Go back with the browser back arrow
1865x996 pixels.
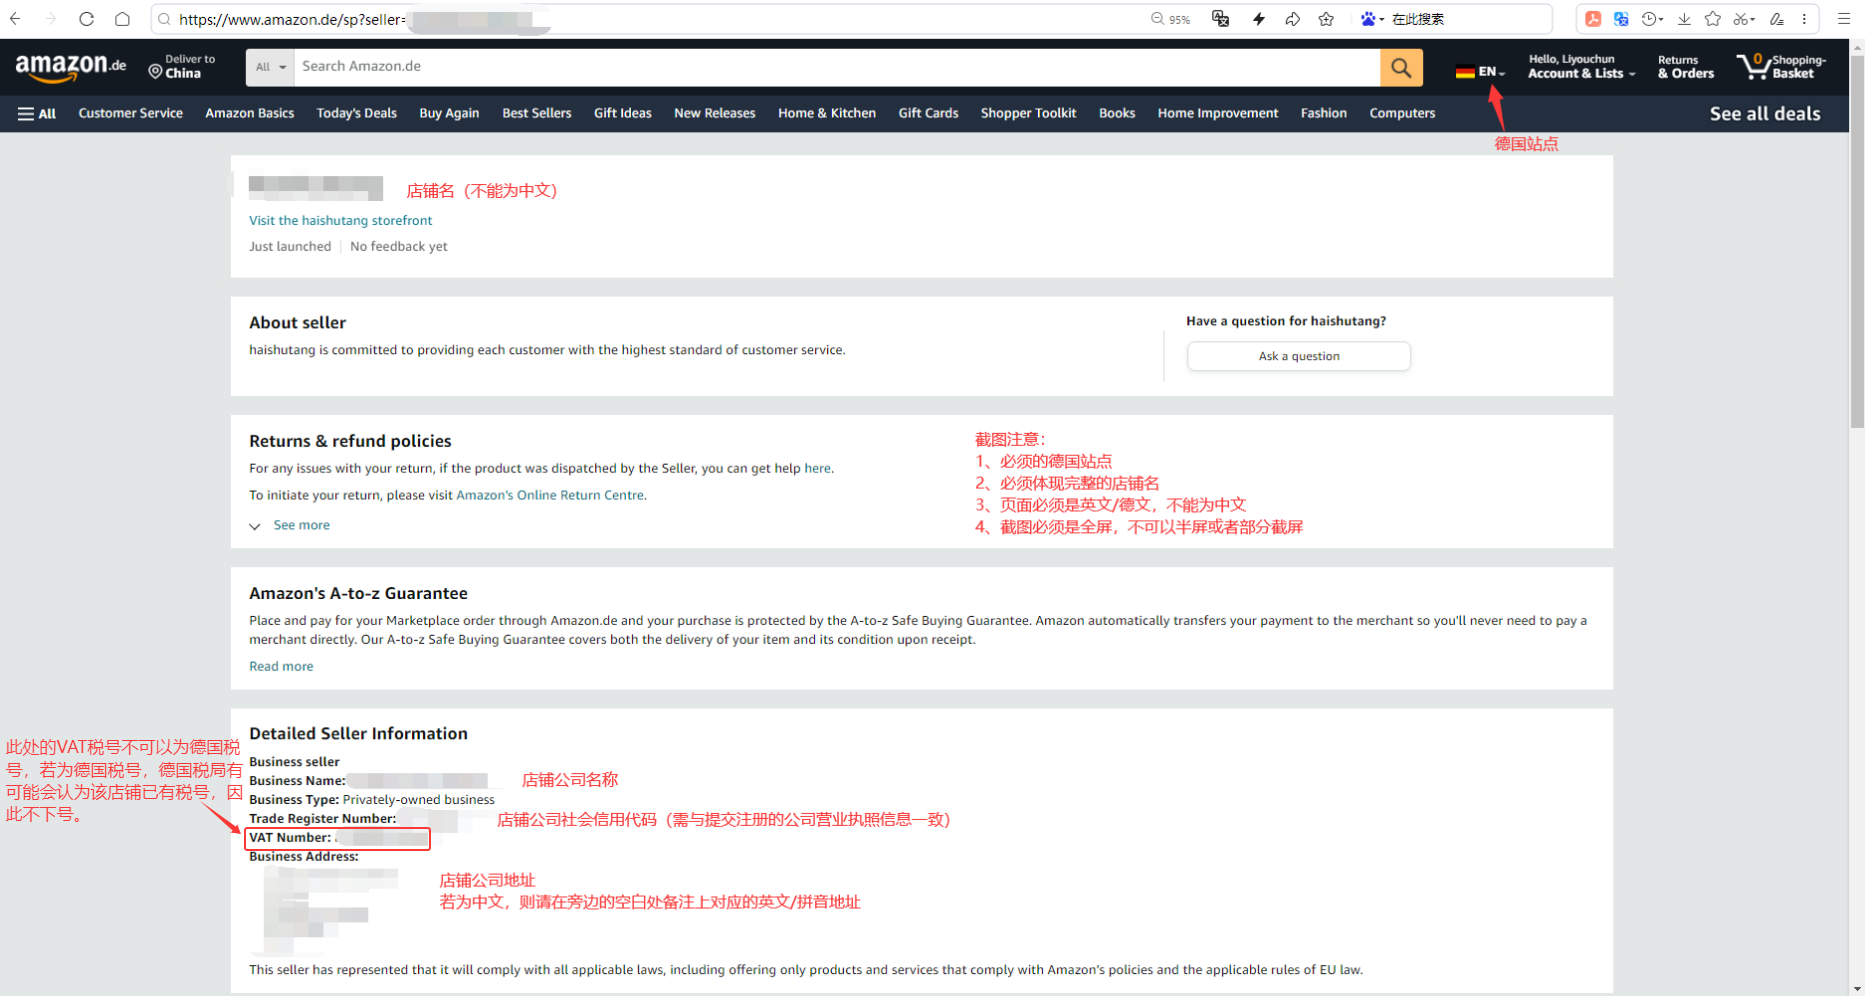15,19
